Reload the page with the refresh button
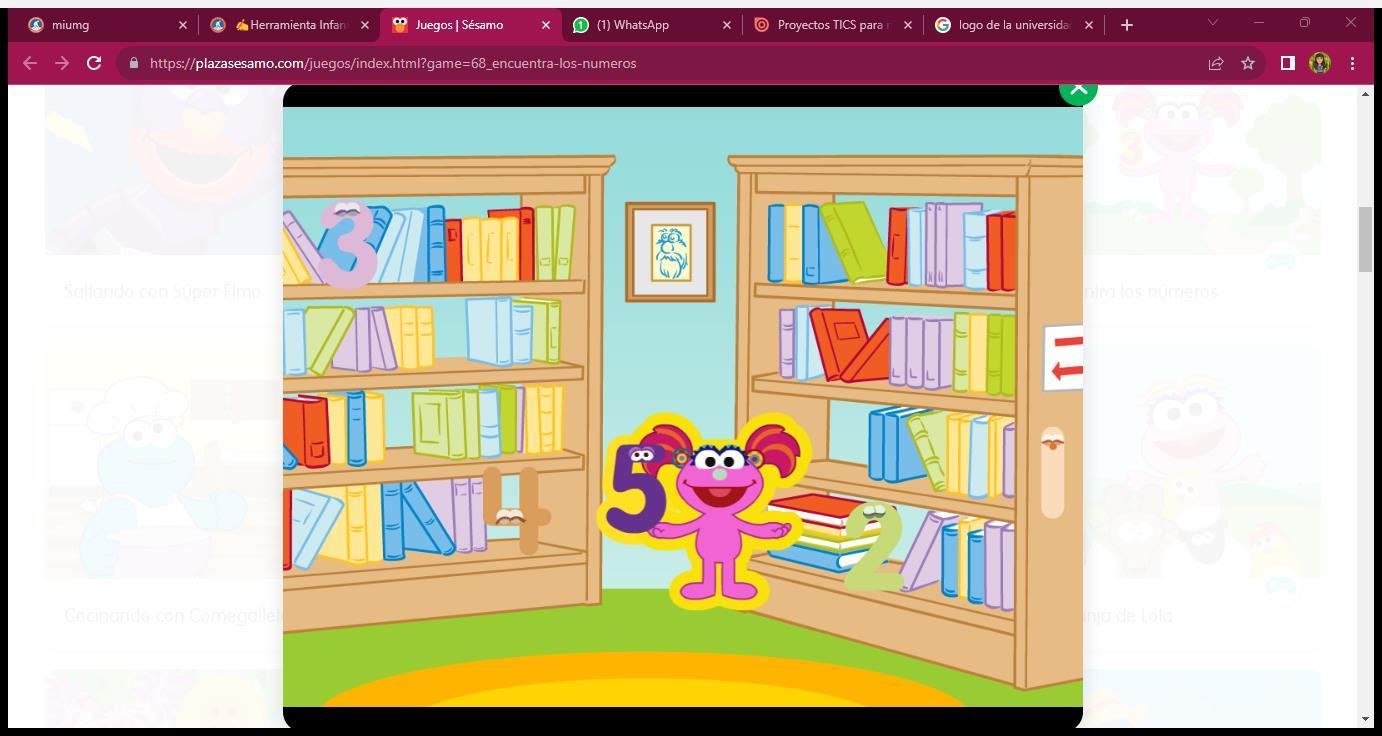The image size is (1382, 736). tap(94, 63)
